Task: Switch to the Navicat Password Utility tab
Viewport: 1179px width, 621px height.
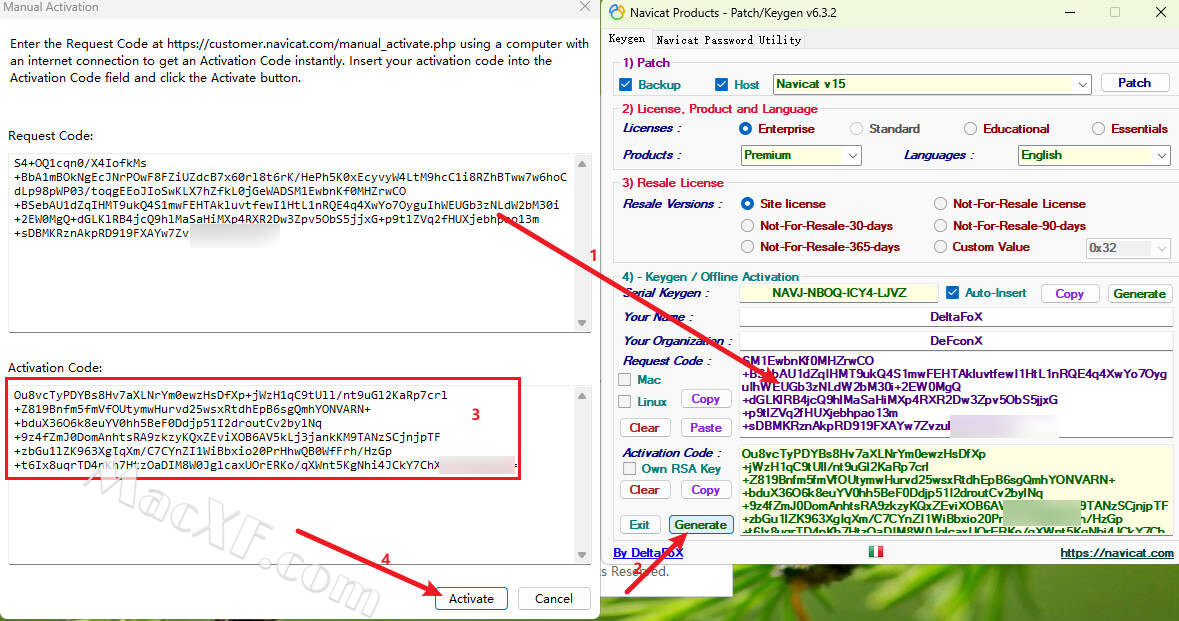Action: pyautogui.click(x=728, y=40)
